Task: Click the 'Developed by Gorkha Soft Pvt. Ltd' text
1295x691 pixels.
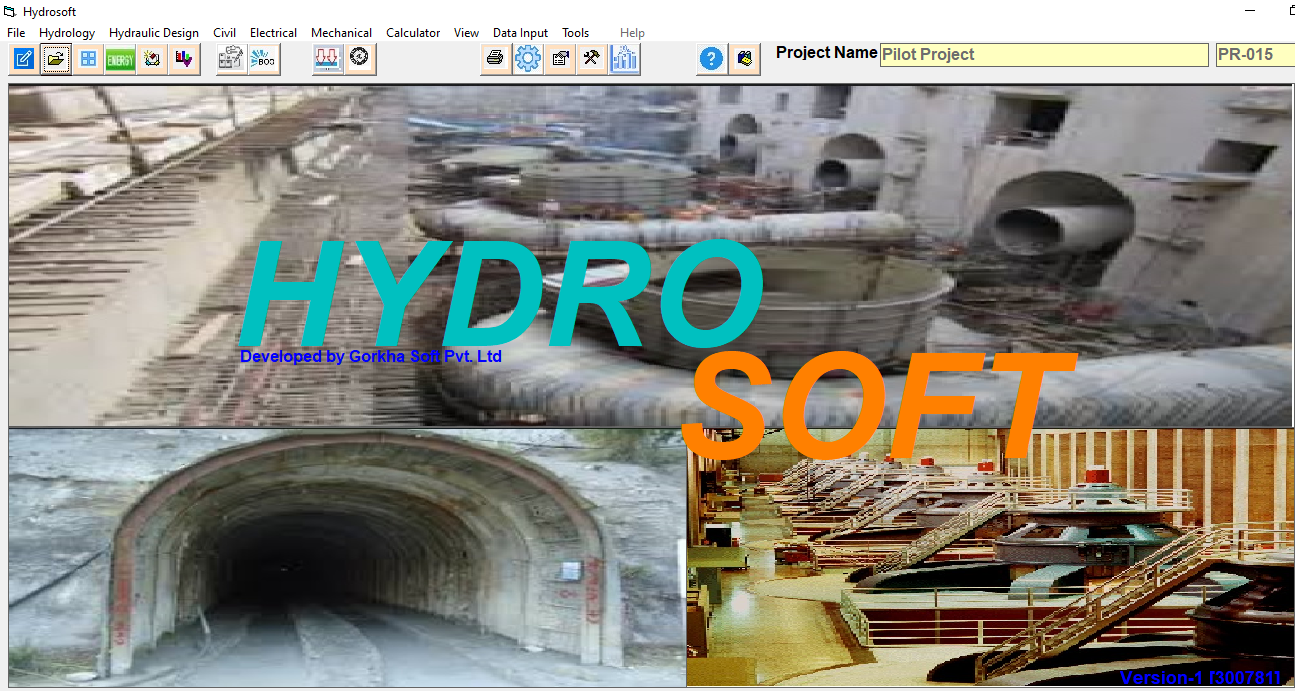Action: coord(371,356)
